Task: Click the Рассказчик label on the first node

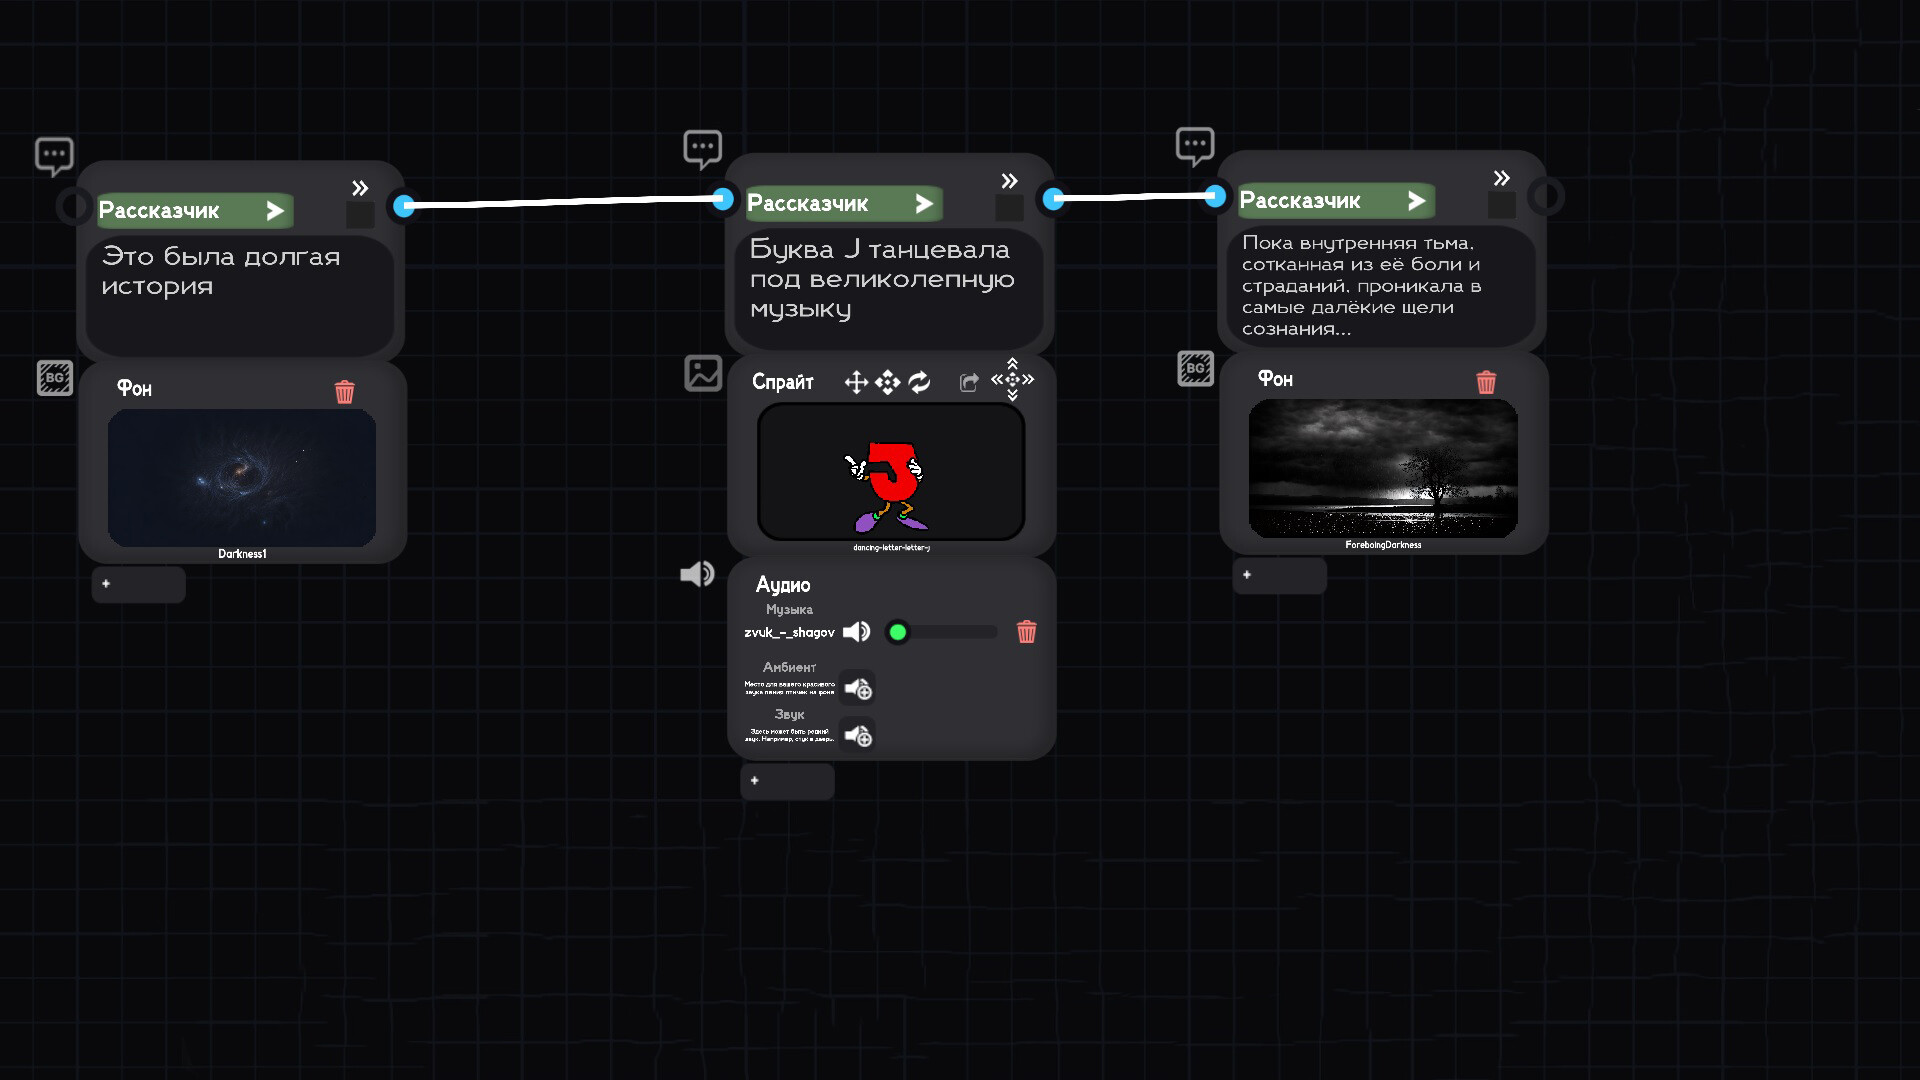Action: [x=160, y=210]
